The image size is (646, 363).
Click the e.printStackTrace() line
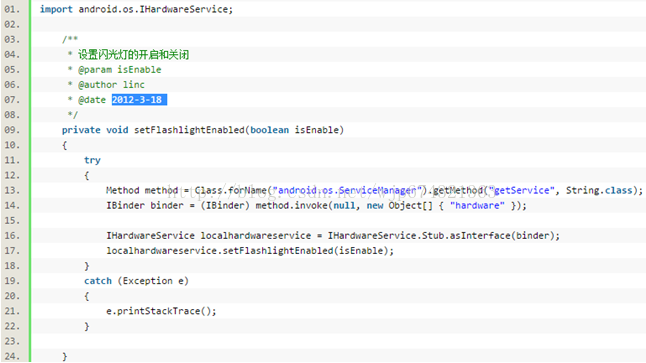[161, 311]
